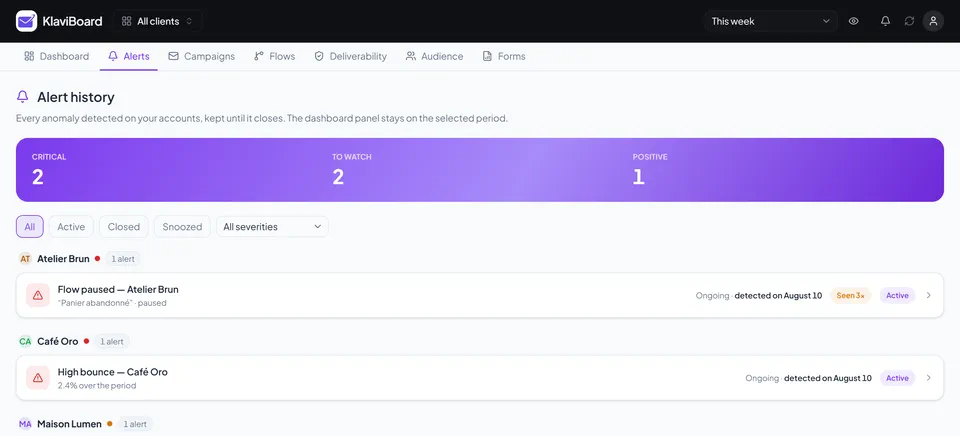Switch to the Audience tab
This screenshot has width=960, height=436.
434,56
